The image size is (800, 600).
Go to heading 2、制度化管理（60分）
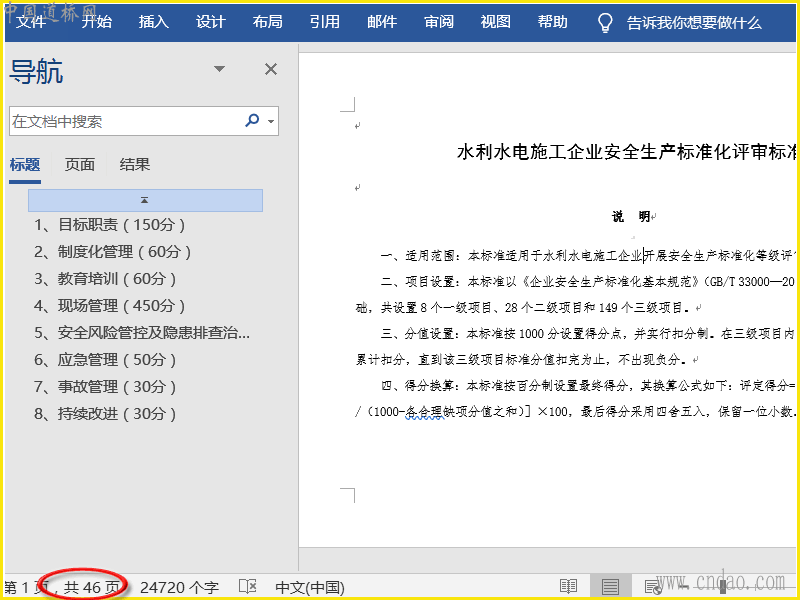(112, 252)
